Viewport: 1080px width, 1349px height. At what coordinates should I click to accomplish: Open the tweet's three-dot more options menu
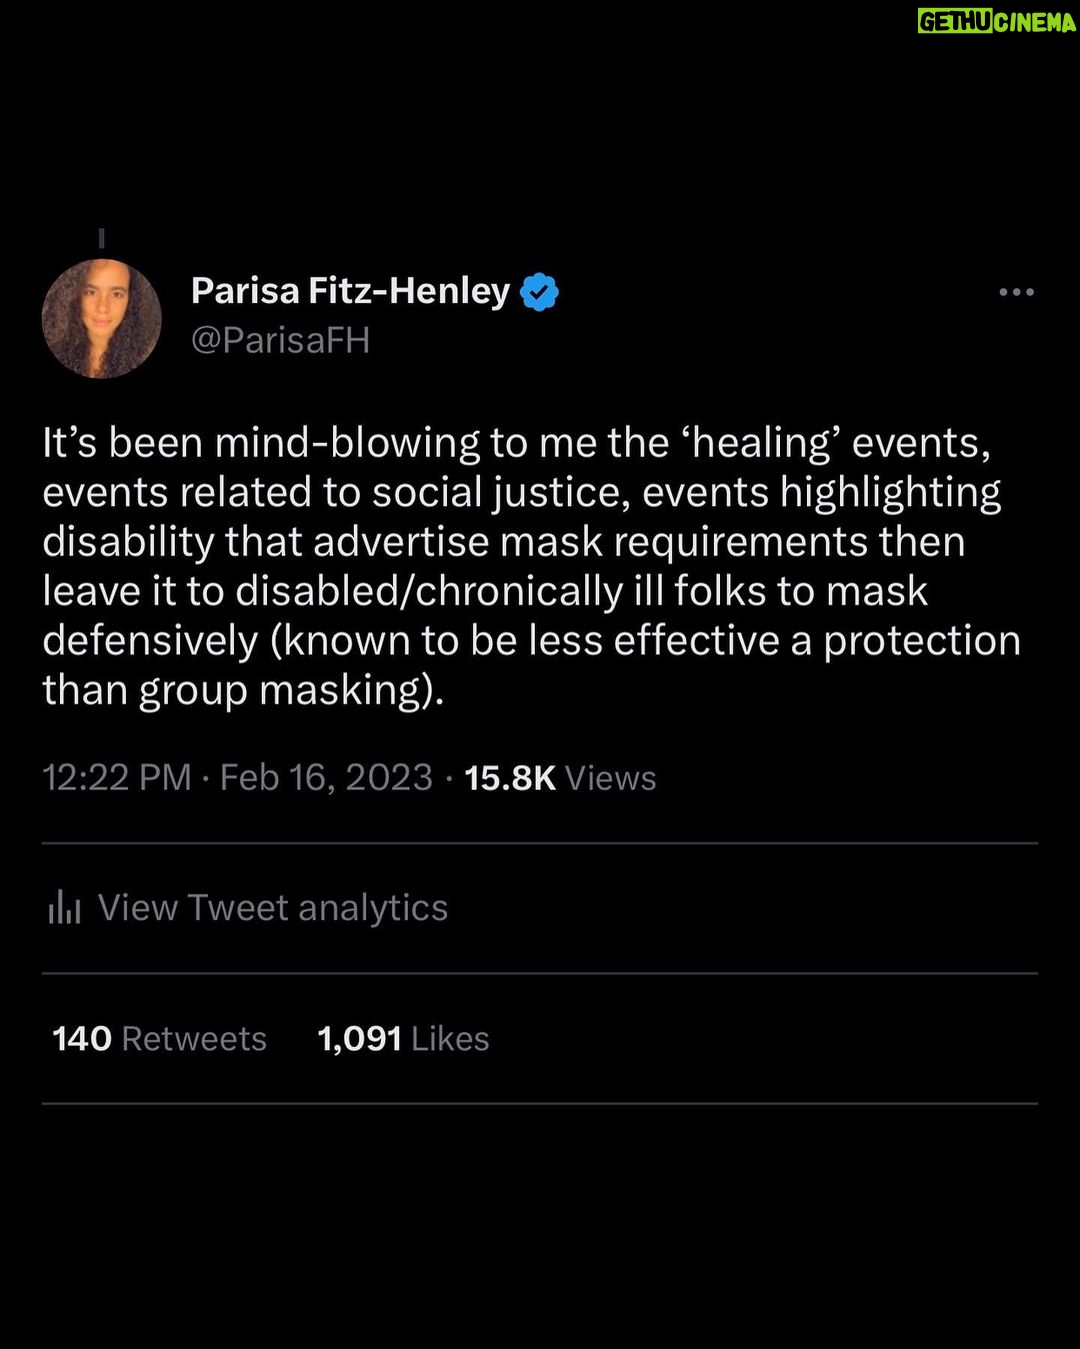(1016, 292)
